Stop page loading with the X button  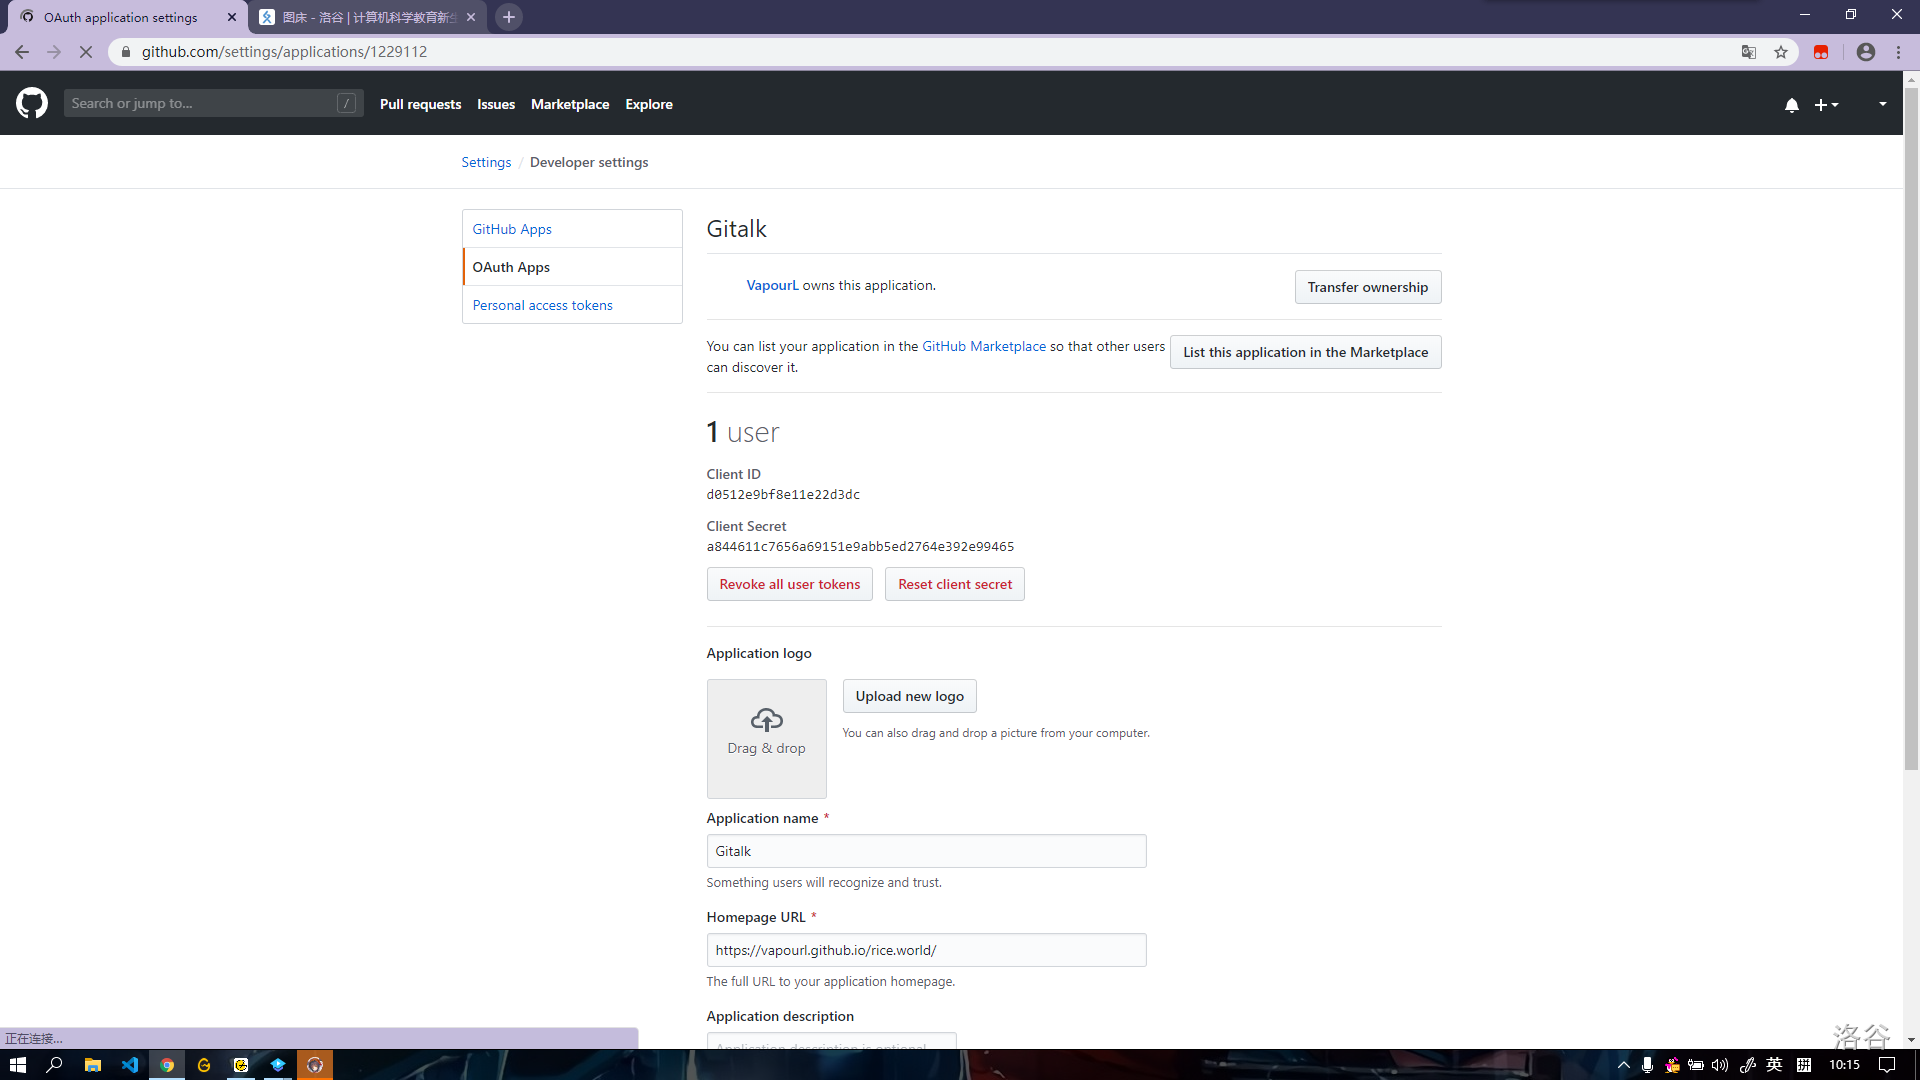coord(86,52)
